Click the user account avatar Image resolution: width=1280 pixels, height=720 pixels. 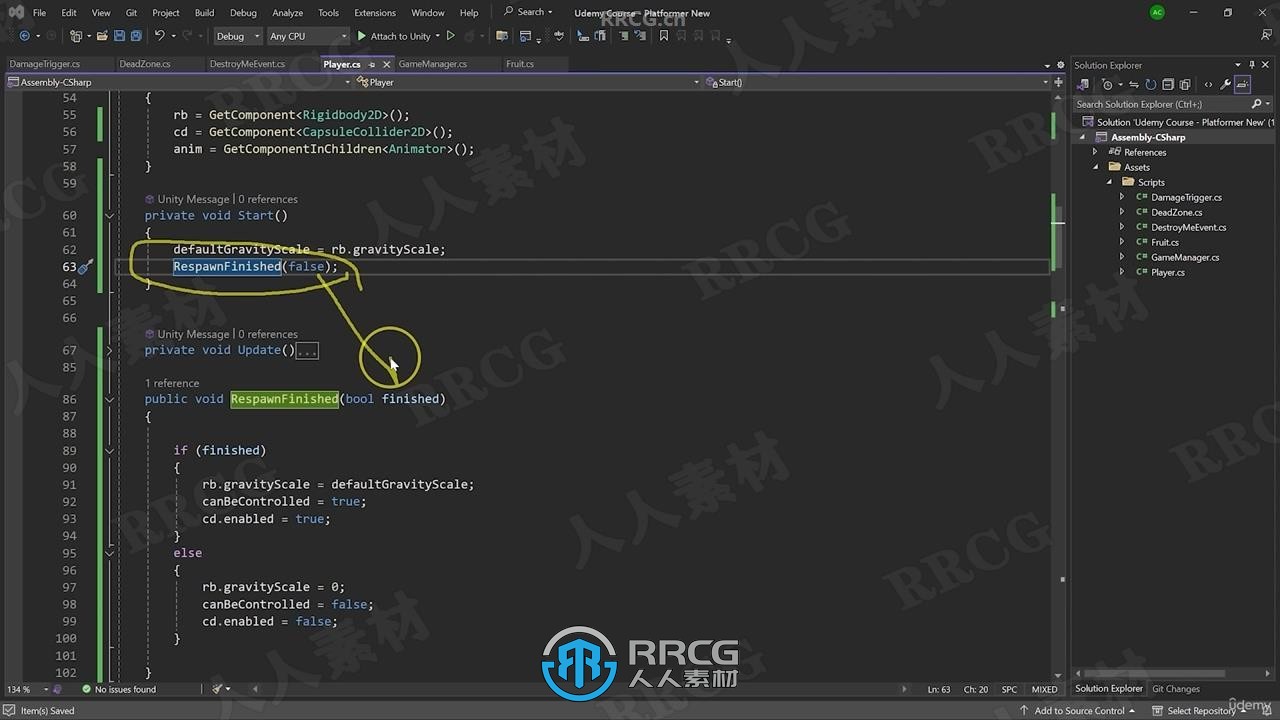pyautogui.click(x=1157, y=12)
